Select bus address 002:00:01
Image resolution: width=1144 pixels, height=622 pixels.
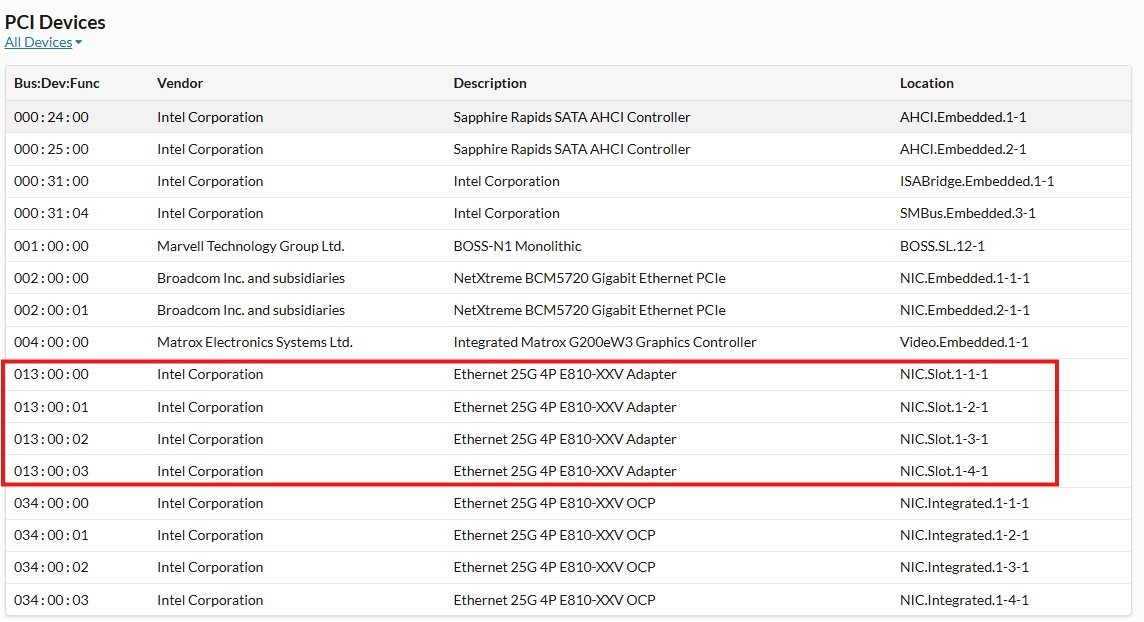tap(51, 311)
